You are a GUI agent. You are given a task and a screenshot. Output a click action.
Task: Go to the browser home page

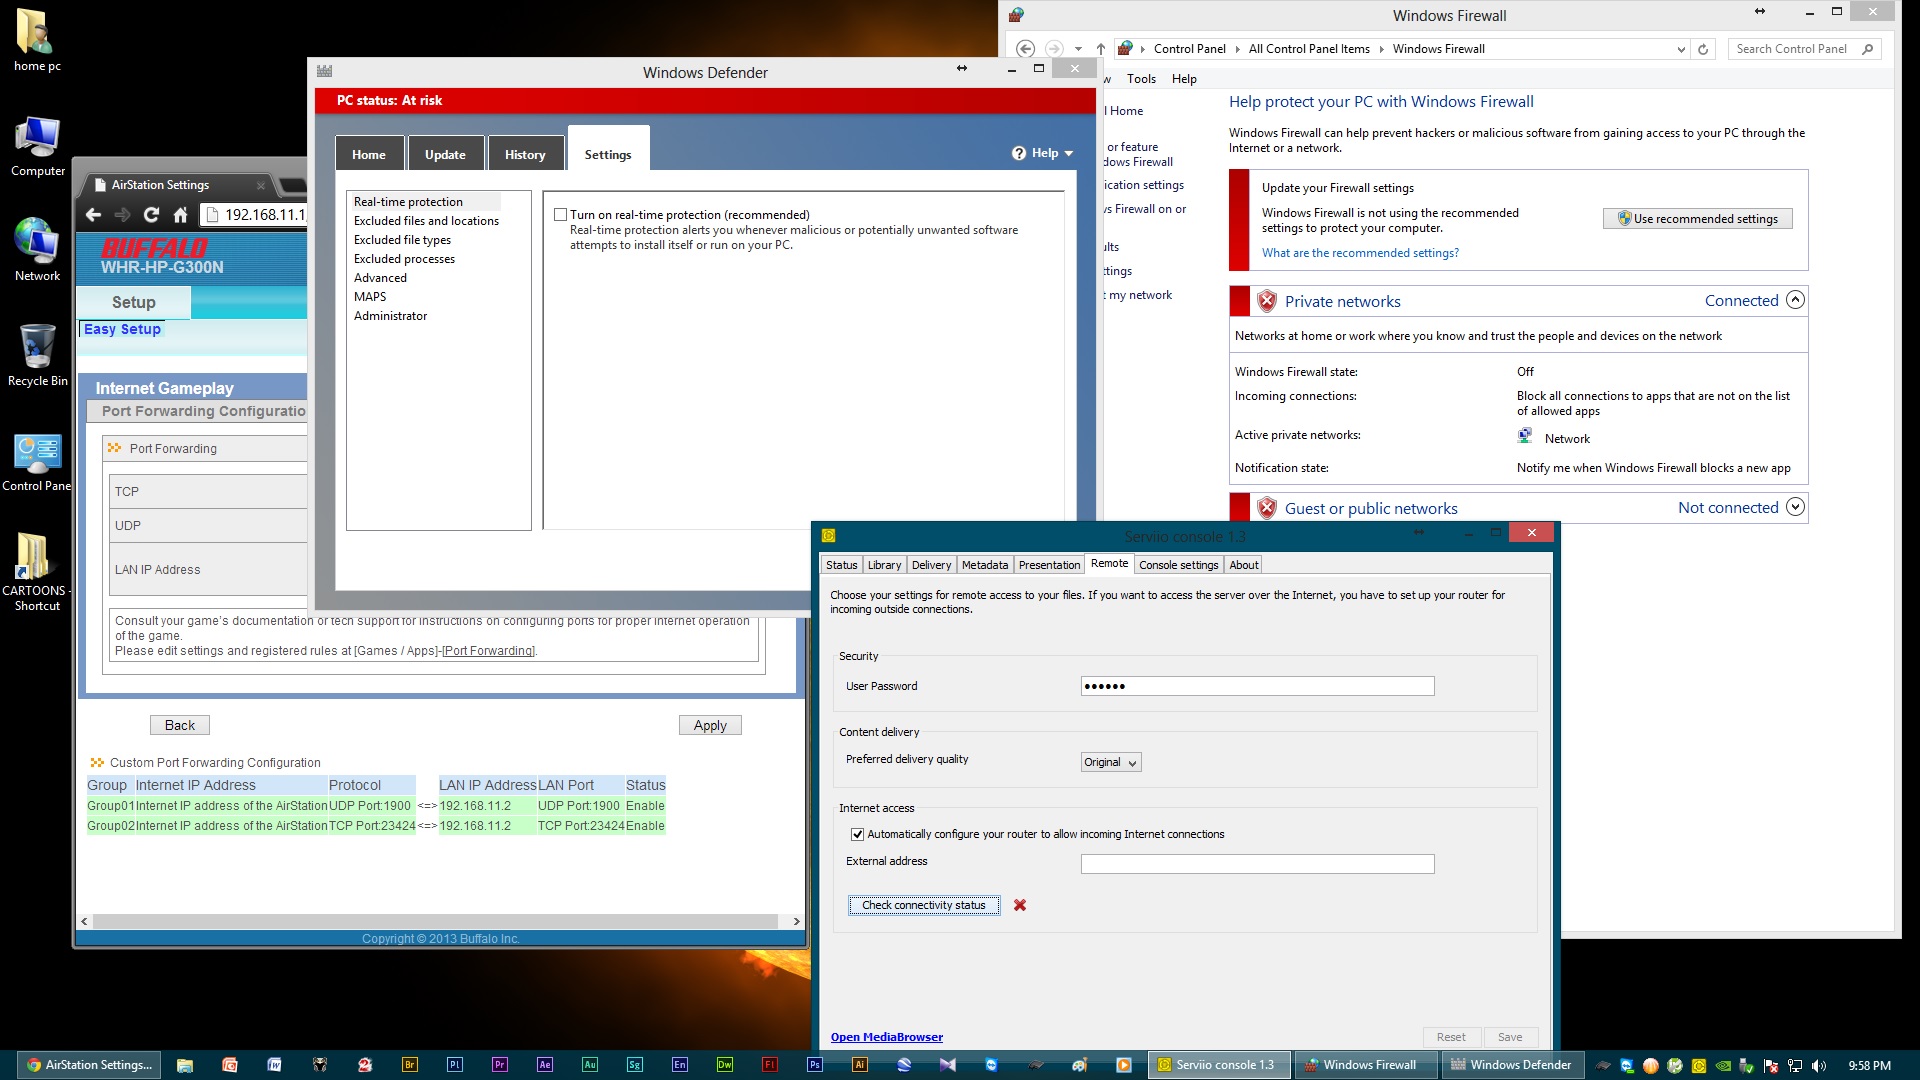click(180, 215)
